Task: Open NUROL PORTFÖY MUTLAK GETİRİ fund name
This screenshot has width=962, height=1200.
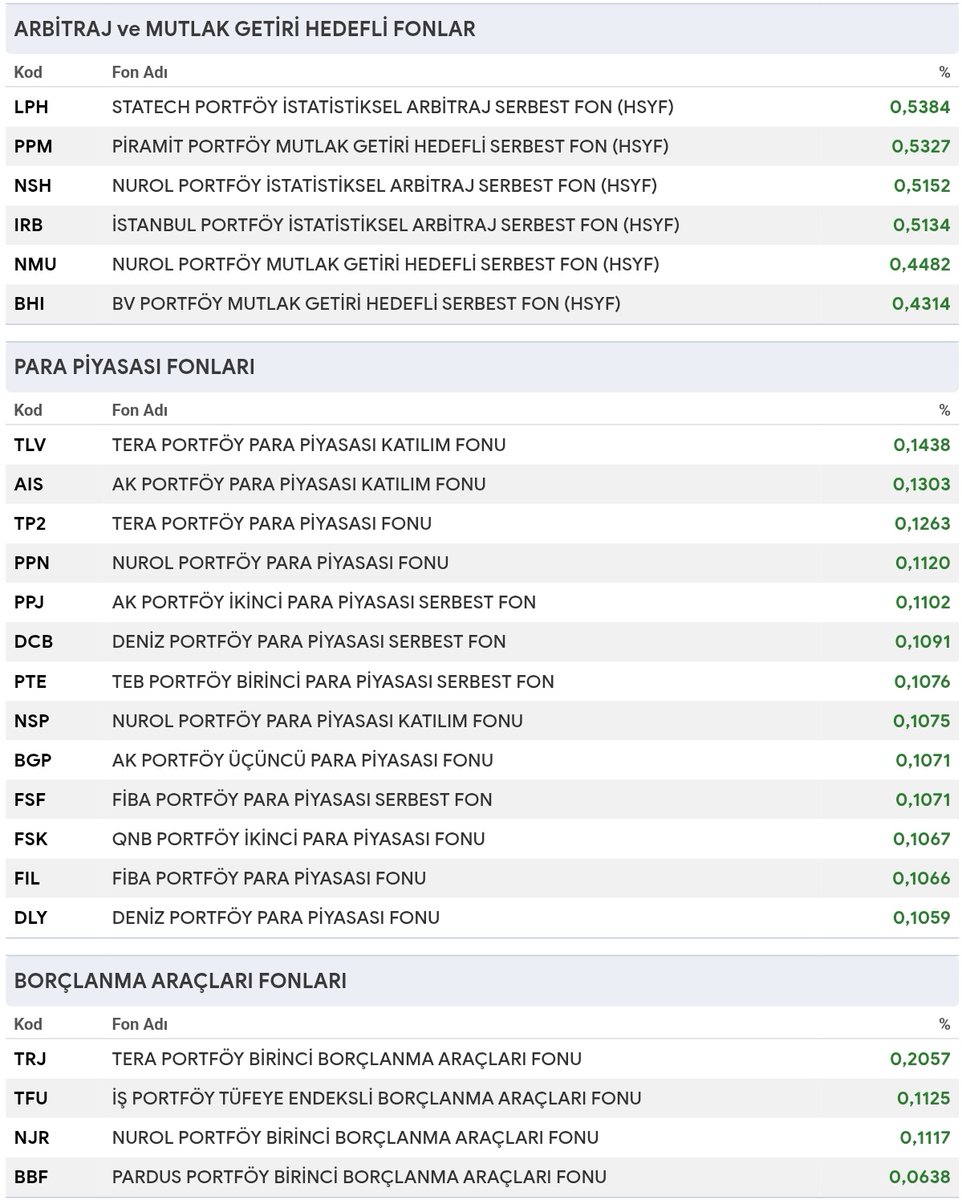Action: [386, 264]
